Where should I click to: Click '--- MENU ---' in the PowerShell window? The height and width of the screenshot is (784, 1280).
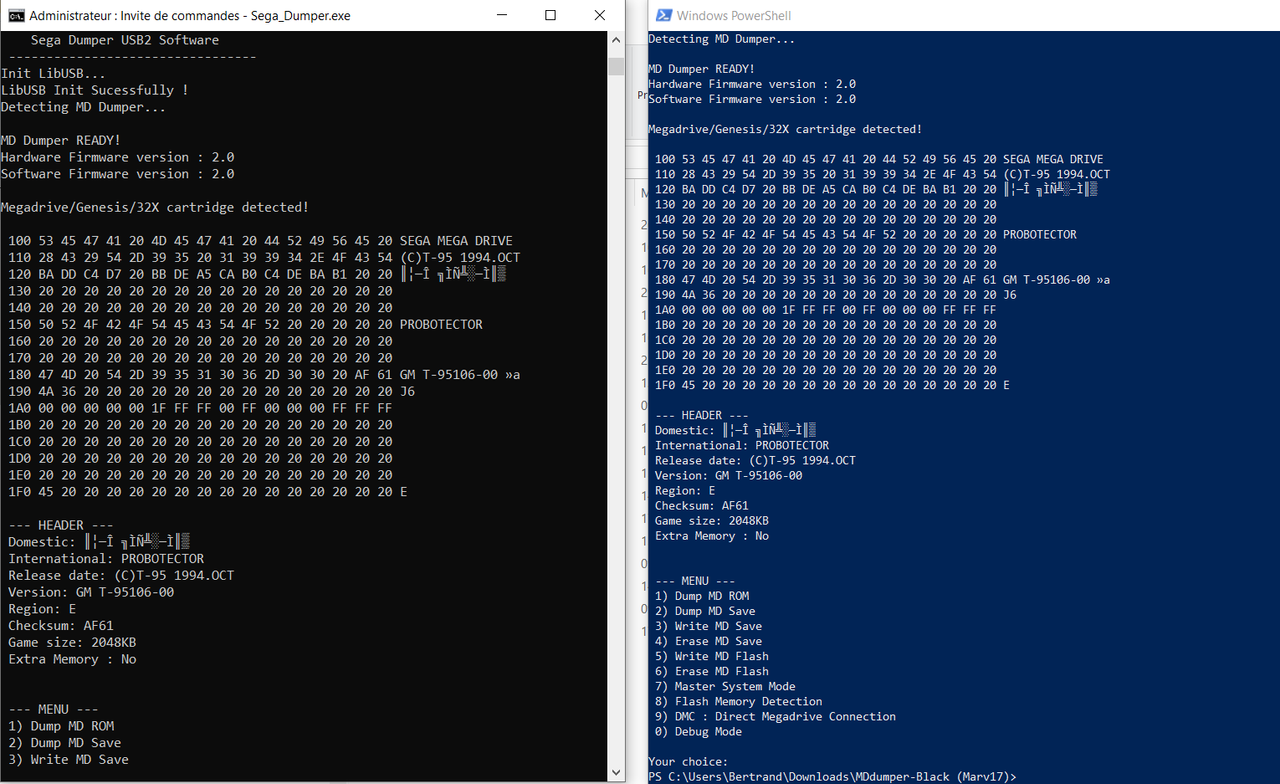point(695,581)
